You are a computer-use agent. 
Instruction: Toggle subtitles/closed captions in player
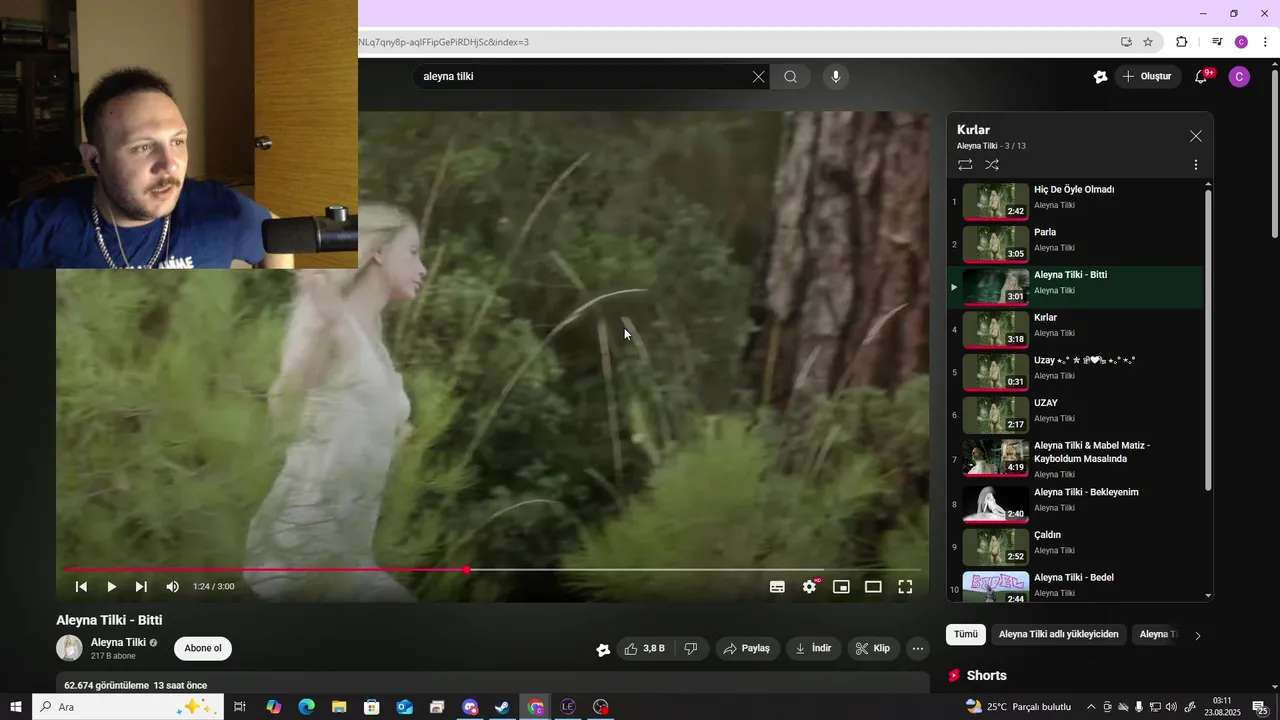pos(777,587)
